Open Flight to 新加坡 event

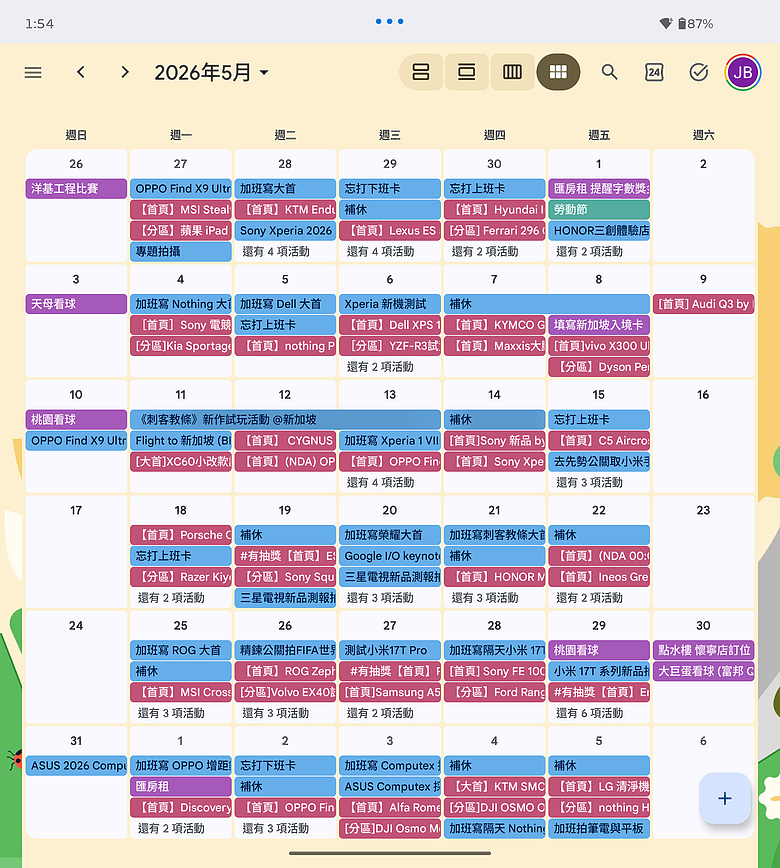click(181, 441)
